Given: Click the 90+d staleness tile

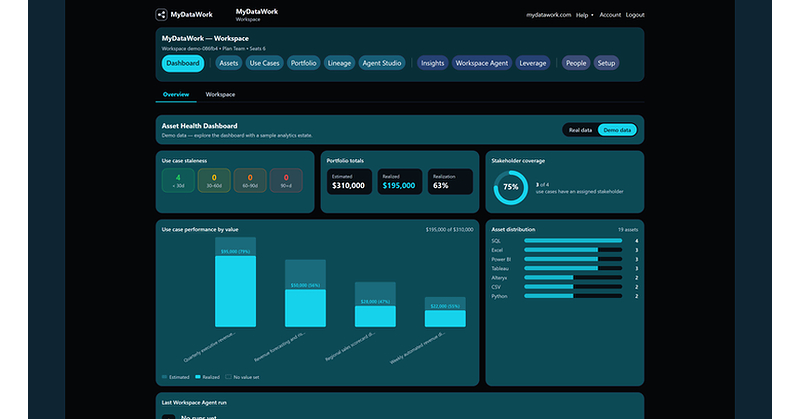Looking at the screenshot, I should (286, 181).
